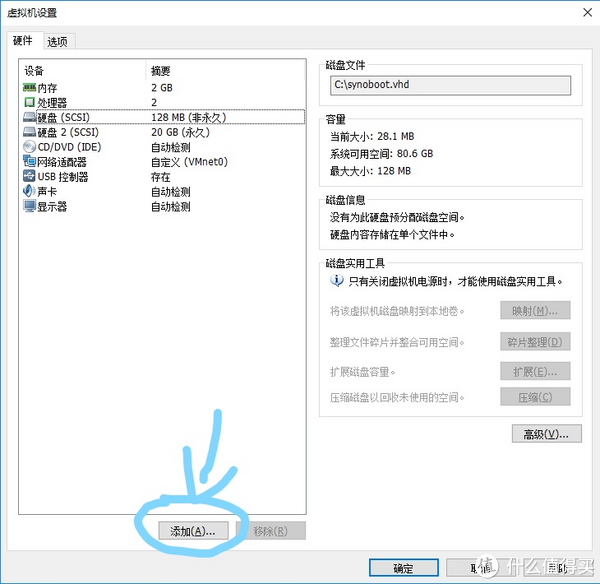Click the CD/DVD (IDE) disc icon
Viewport: 600px width, 584px height.
point(29,147)
